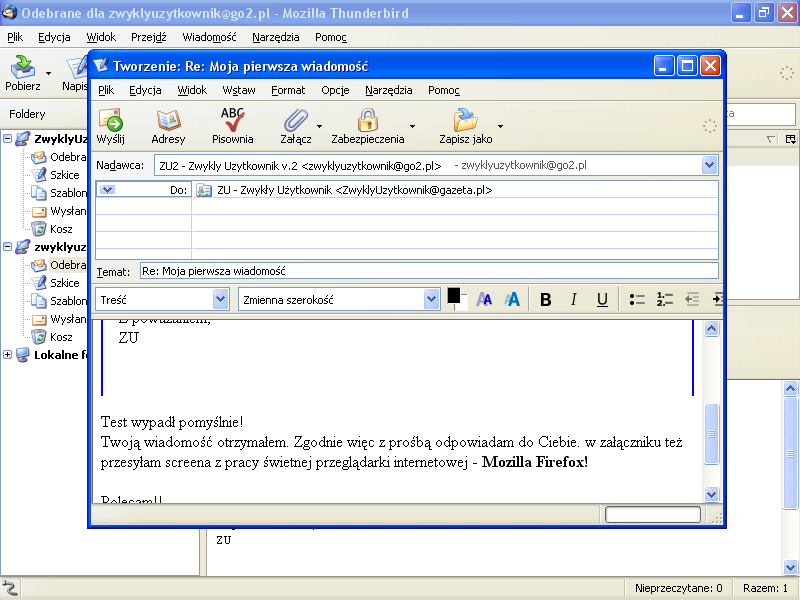
Task: Open Edycja menu in compose window
Action: tap(145, 90)
